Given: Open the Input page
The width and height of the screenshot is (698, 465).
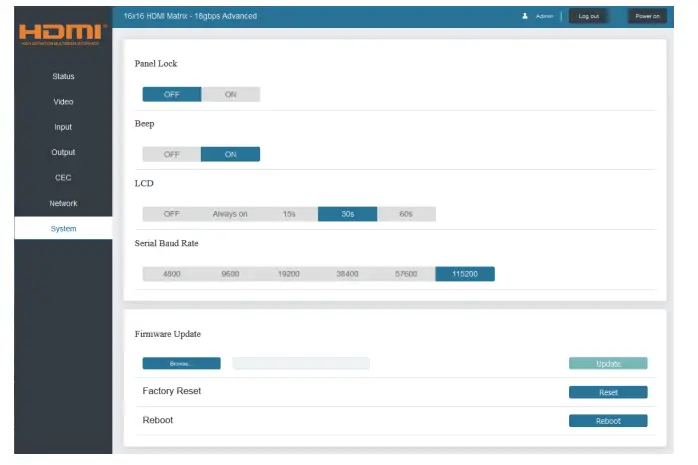Looking at the screenshot, I should coord(63,127).
